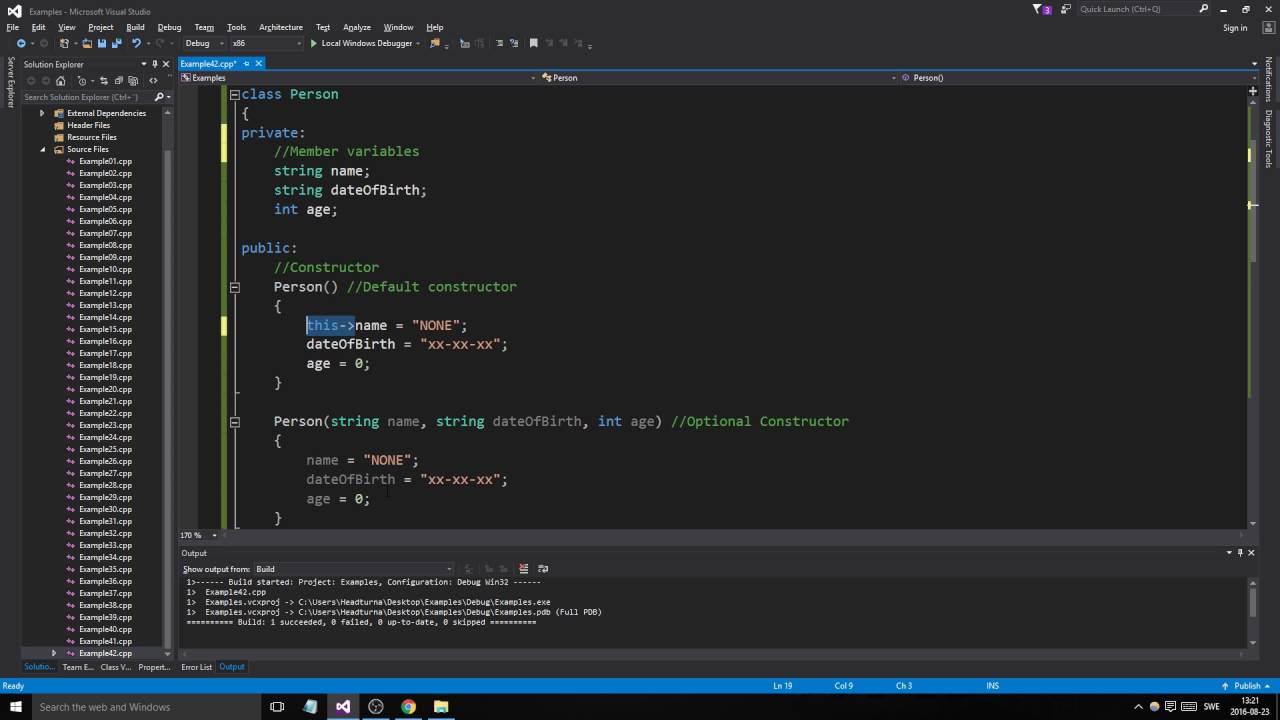Collapse the Source Files folder

tap(43, 149)
